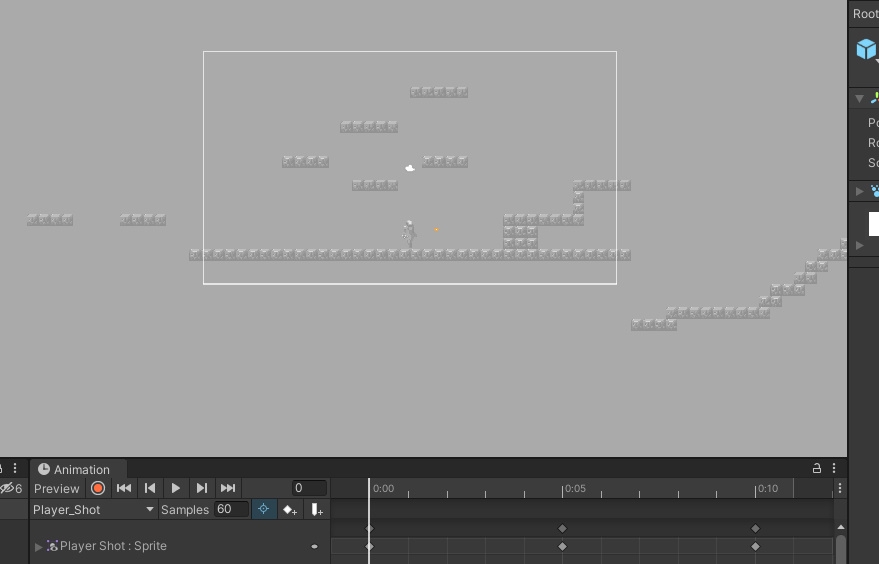
Task: Click the GameObject cube icon in Inspector
Action: click(867, 49)
